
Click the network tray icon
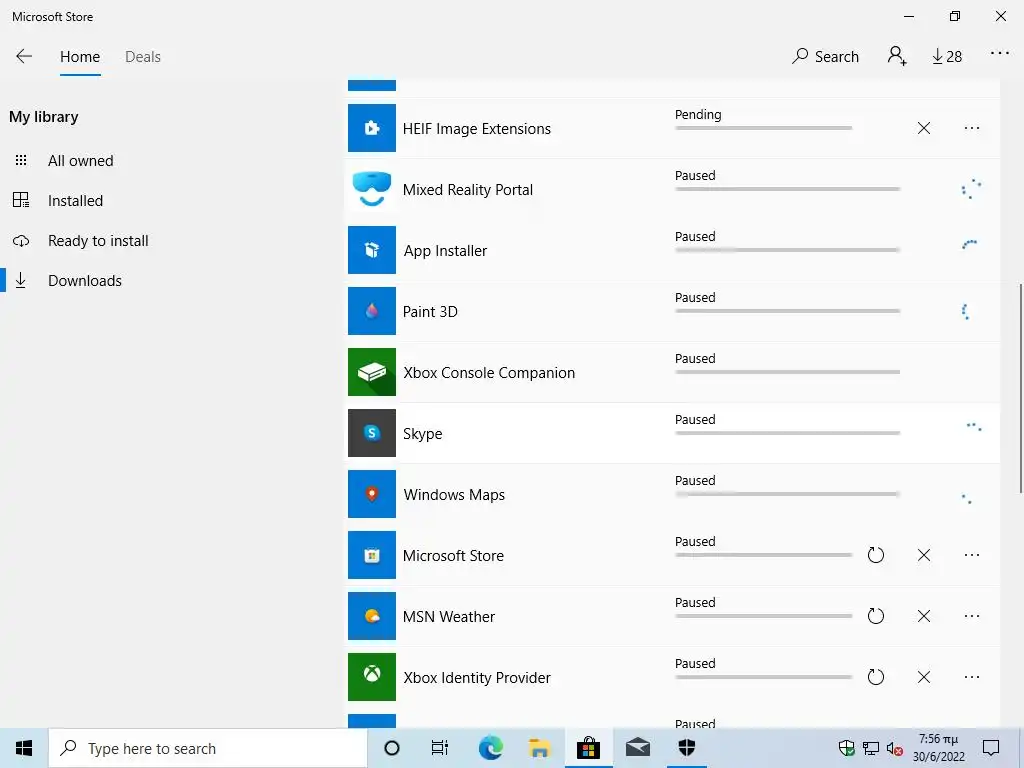[871, 748]
